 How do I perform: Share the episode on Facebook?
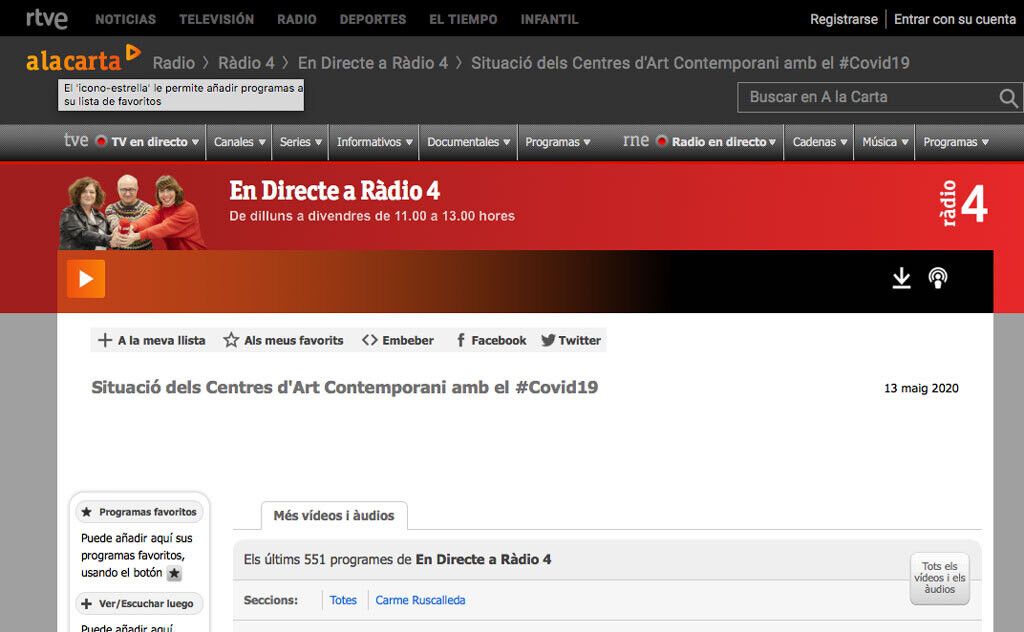click(491, 340)
